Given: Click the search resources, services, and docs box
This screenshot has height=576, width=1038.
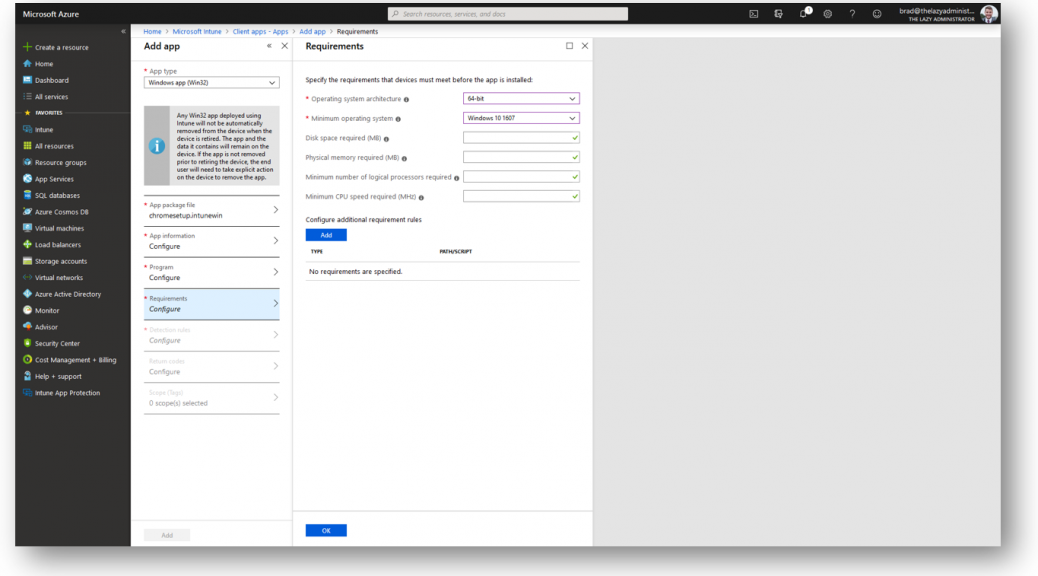Looking at the screenshot, I should click(x=508, y=14).
